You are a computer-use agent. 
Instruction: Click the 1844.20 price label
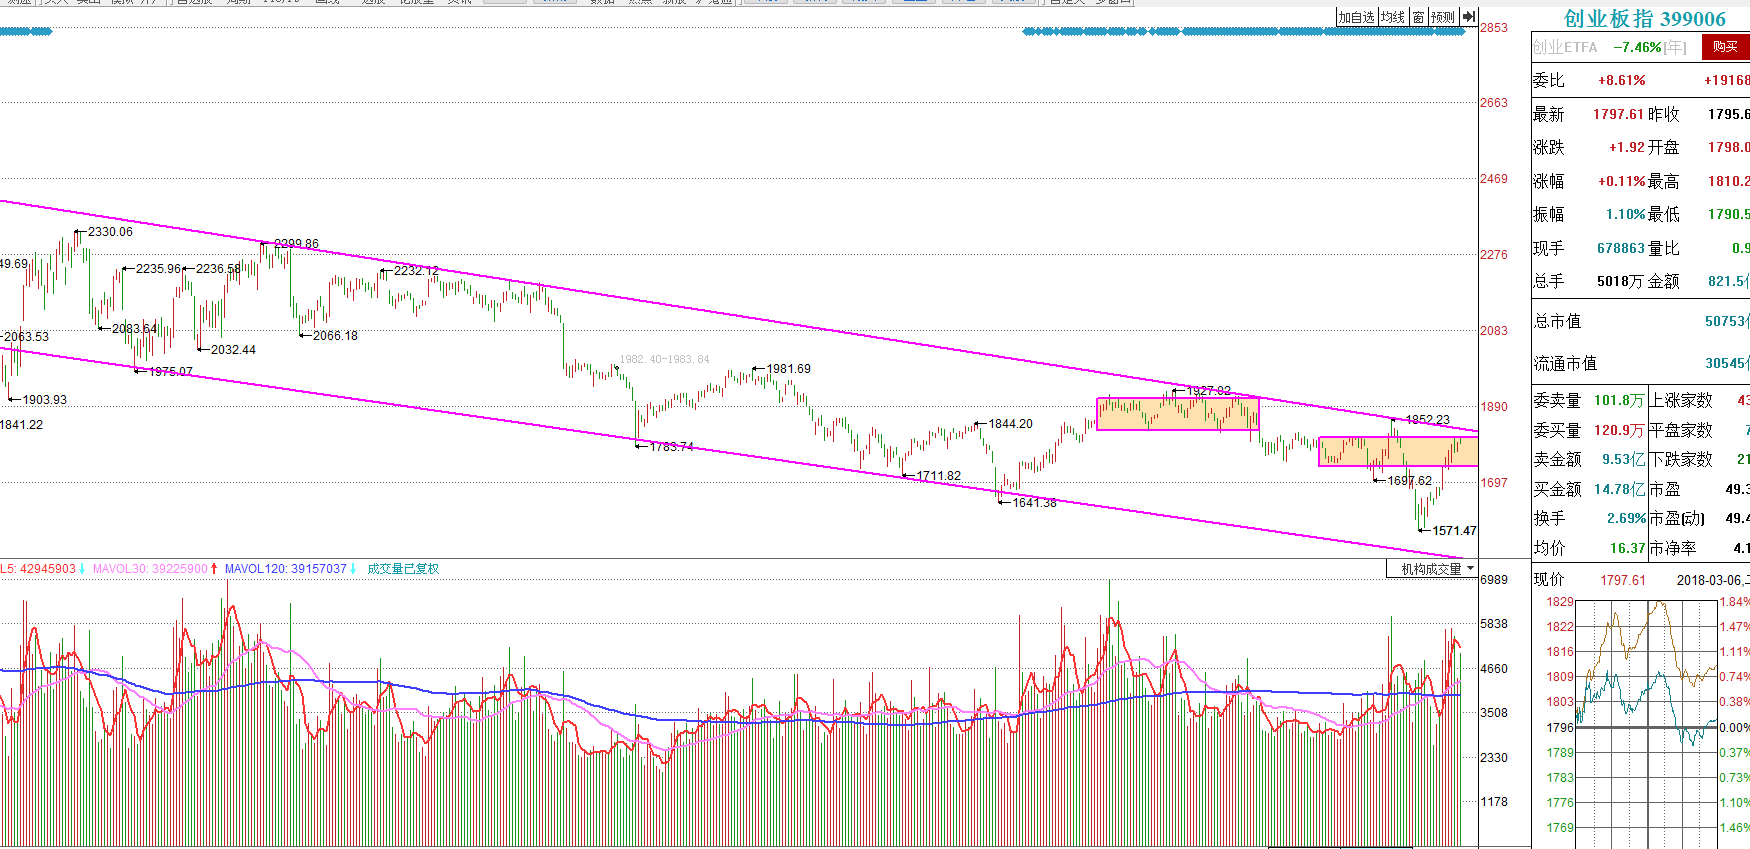[x=1010, y=424]
